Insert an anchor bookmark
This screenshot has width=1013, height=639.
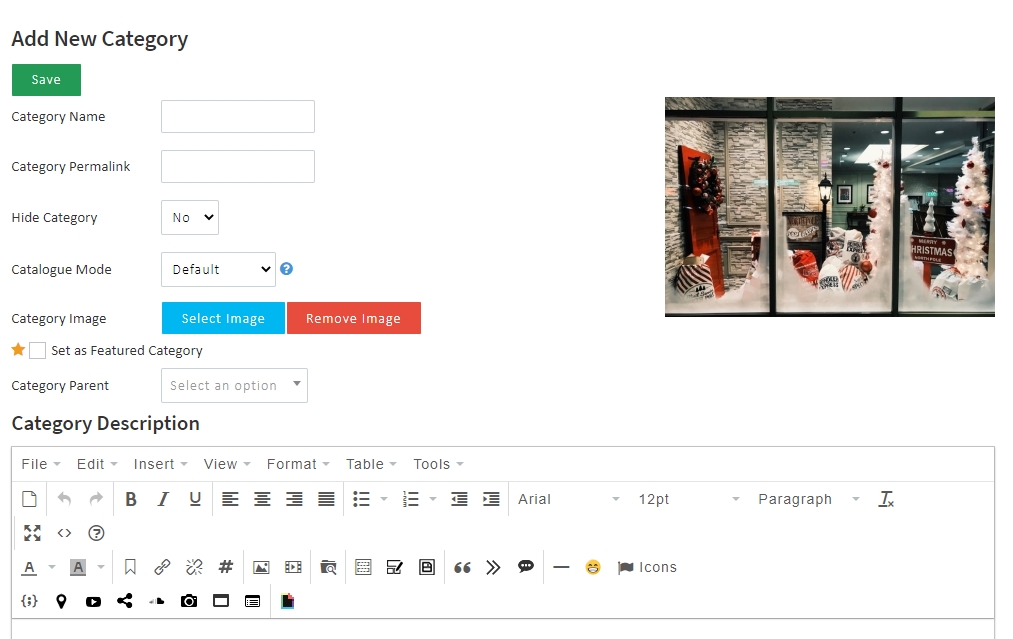(x=131, y=567)
